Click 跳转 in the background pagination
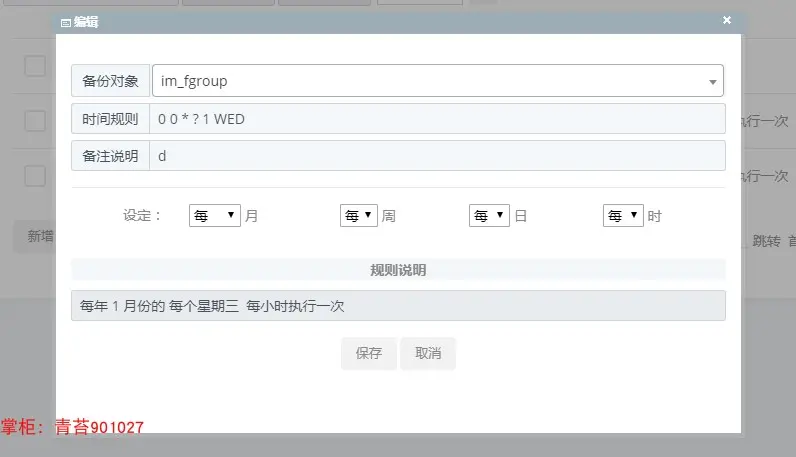Screen dimensions: 796x457 pyautogui.click(x=766, y=241)
